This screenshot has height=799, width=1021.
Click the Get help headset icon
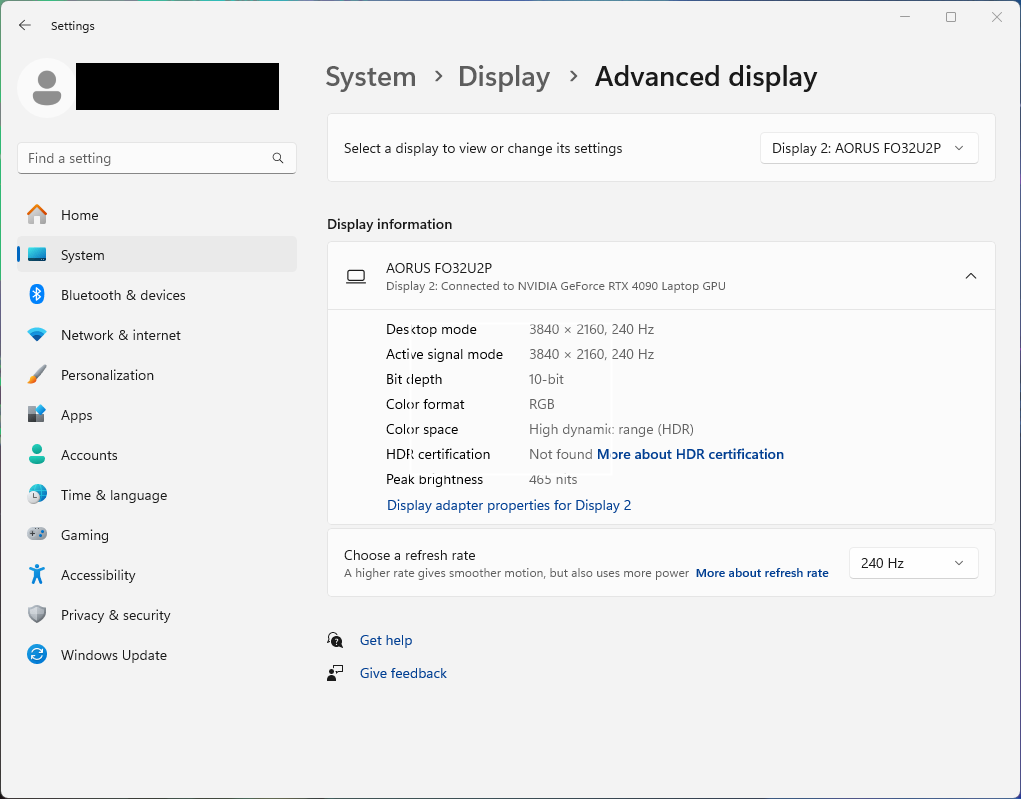335,640
